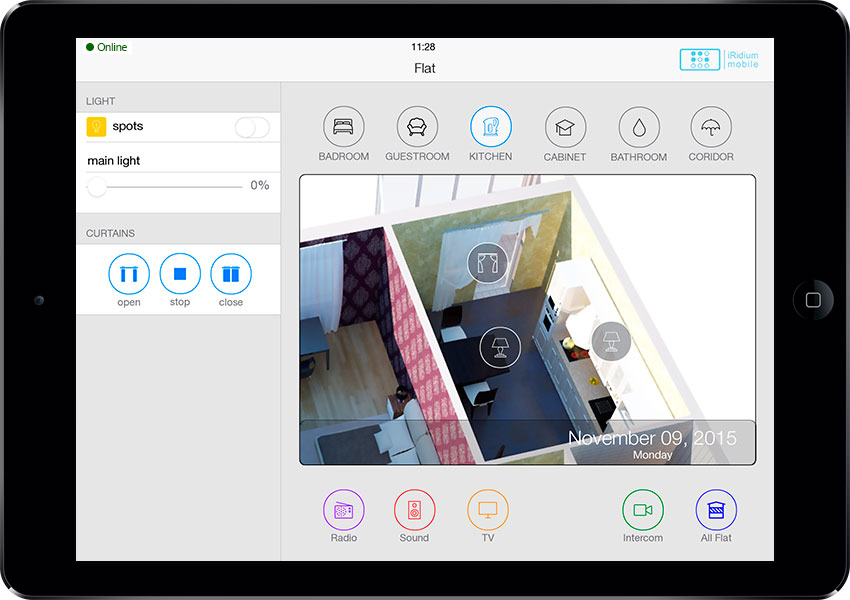The width and height of the screenshot is (850, 600).
Task: Tap the Sound speaker icon
Action: [414, 510]
